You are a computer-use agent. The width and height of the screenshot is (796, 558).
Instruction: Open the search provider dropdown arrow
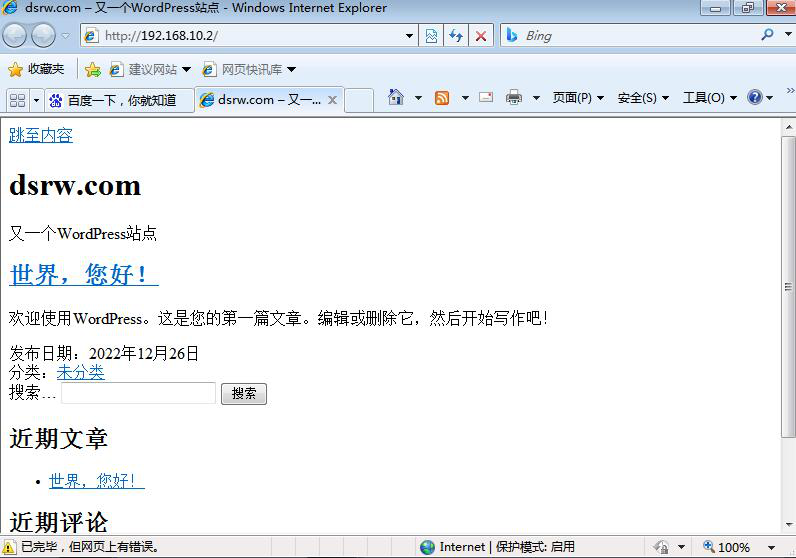(788, 35)
